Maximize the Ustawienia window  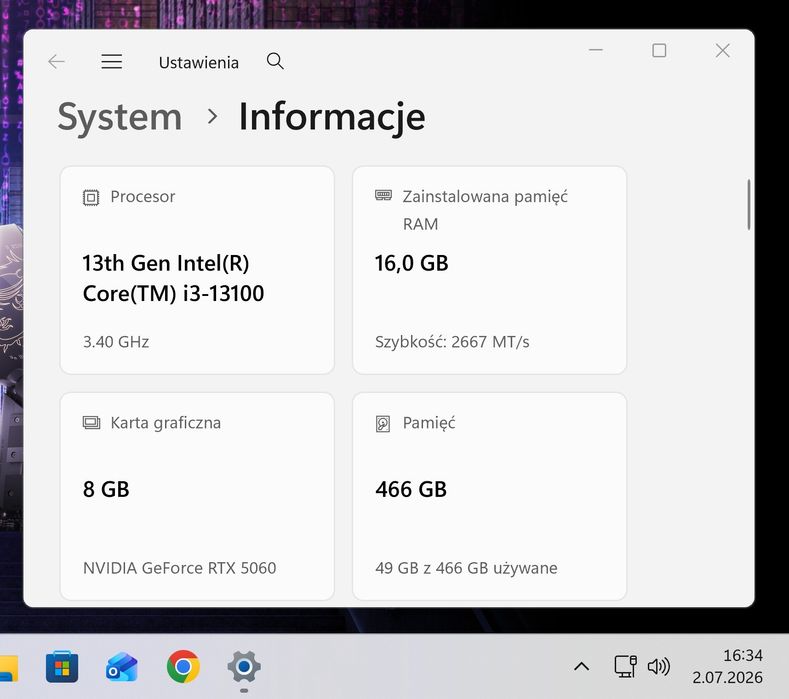point(659,50)
